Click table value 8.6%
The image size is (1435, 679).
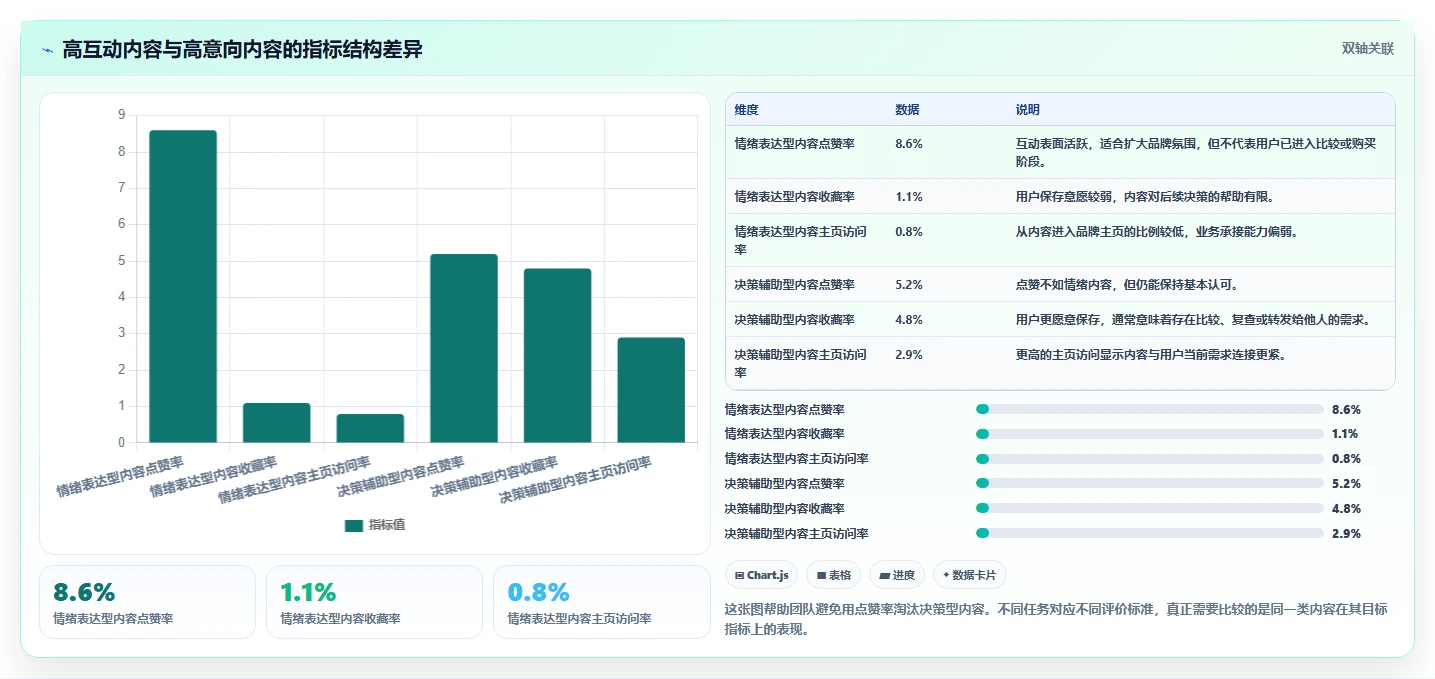pos(909,144)
